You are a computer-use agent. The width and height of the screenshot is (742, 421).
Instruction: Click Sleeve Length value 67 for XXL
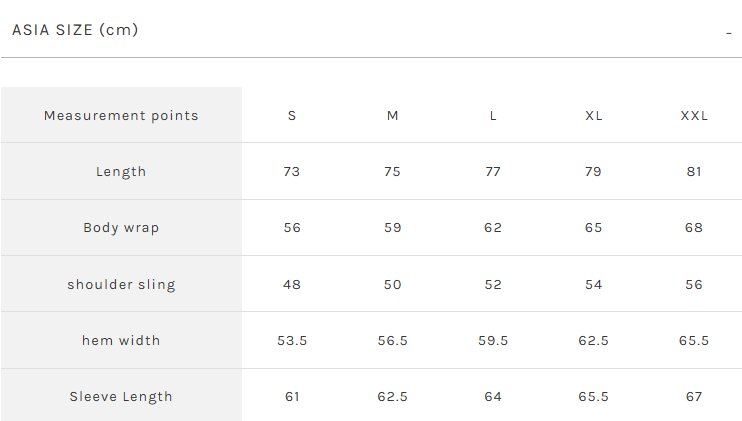pyautogui.click(x=694, y=397)
